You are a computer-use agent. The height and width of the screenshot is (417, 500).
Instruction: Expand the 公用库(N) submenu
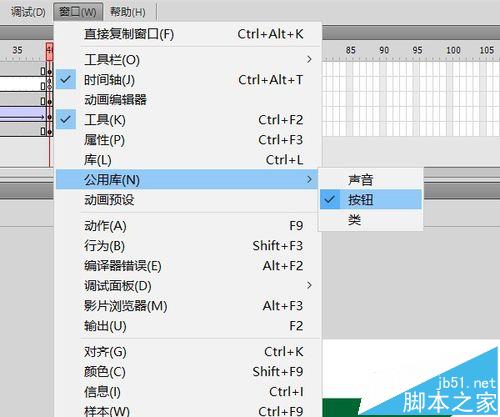(x=187, y=180)
